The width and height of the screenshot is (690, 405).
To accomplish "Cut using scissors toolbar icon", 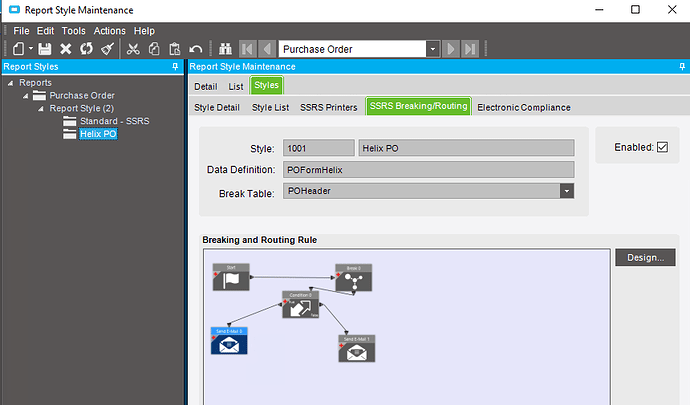I will pyautogui.click(x=133, y=49).
